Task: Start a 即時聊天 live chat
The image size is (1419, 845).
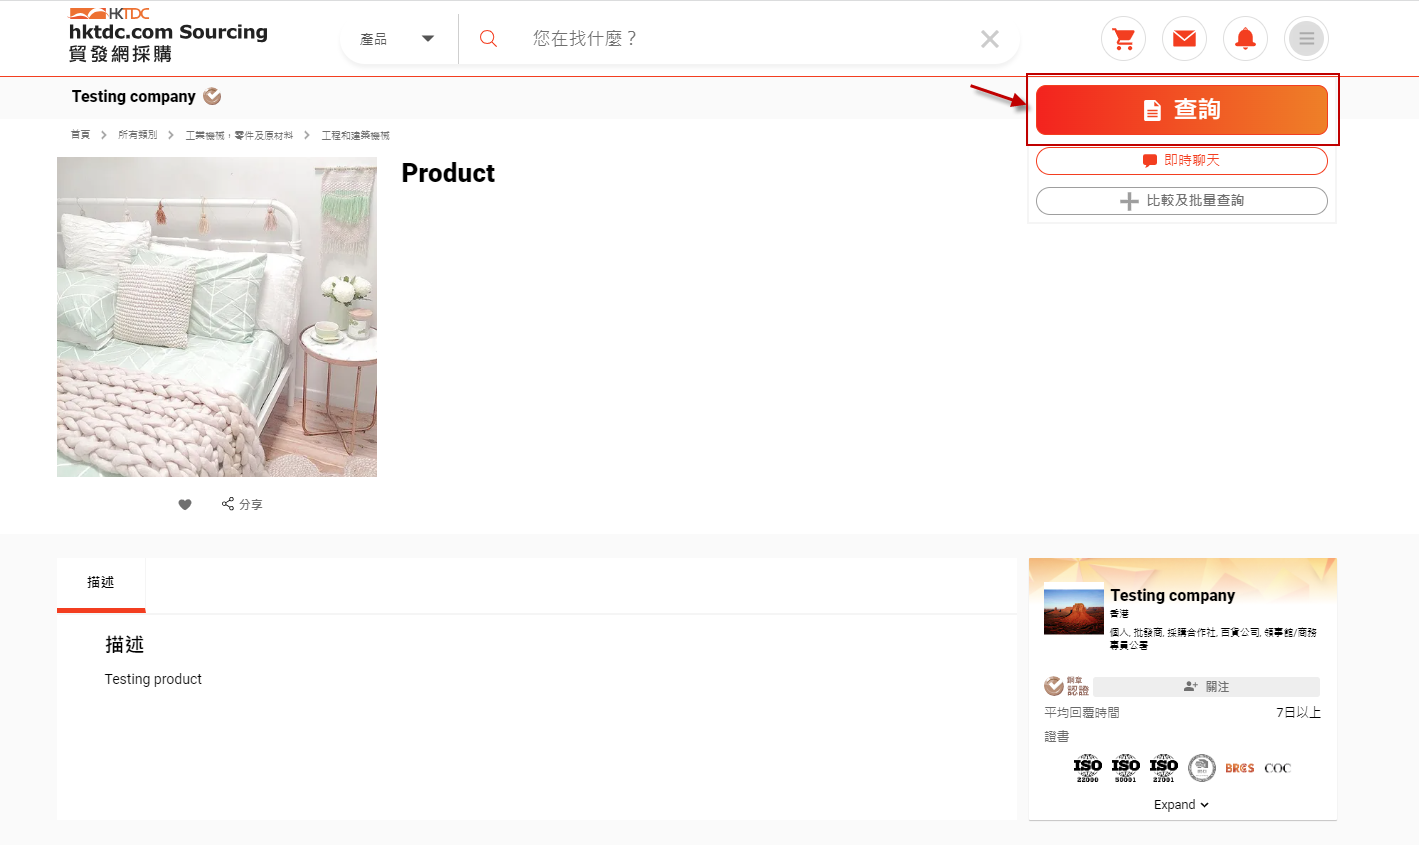Action: click(1182, 160)
